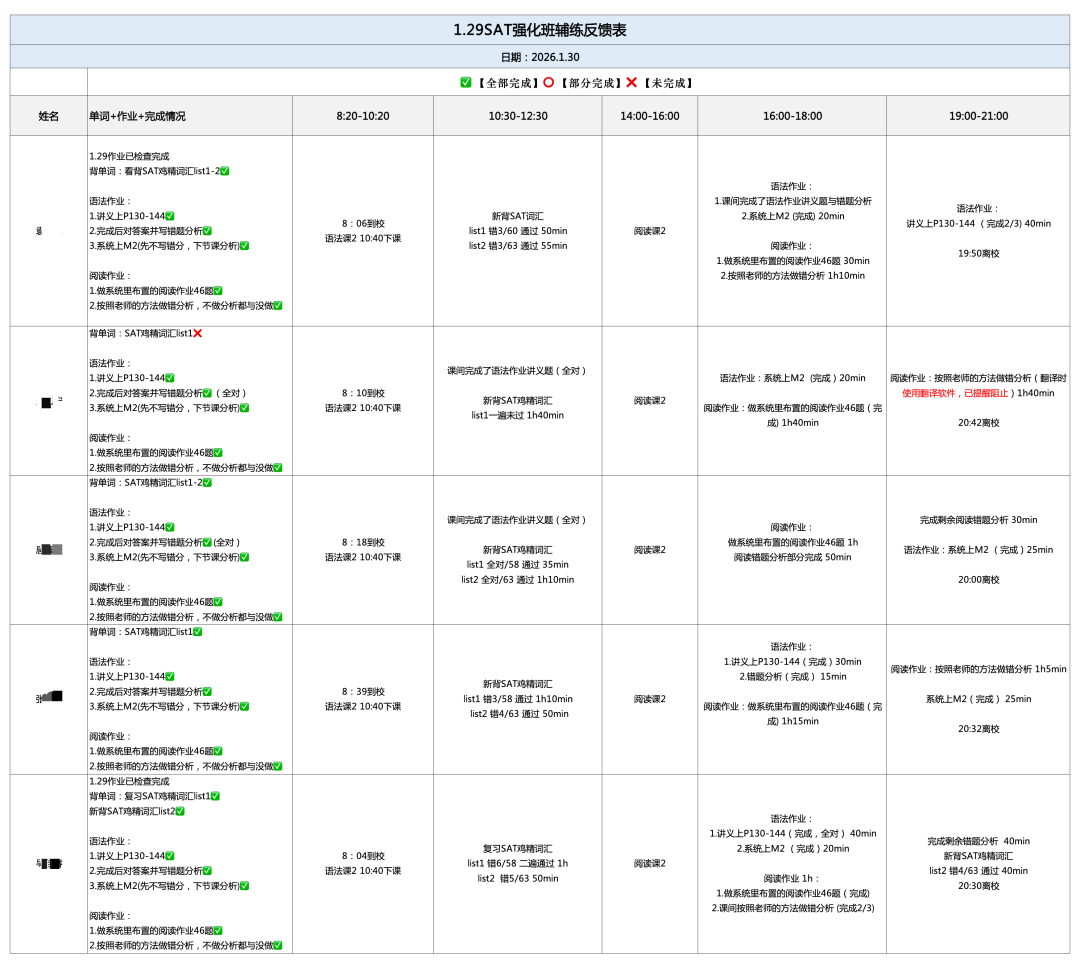
Task: Select the 10:30-12:30 column header
Action: tap(518, 116)
